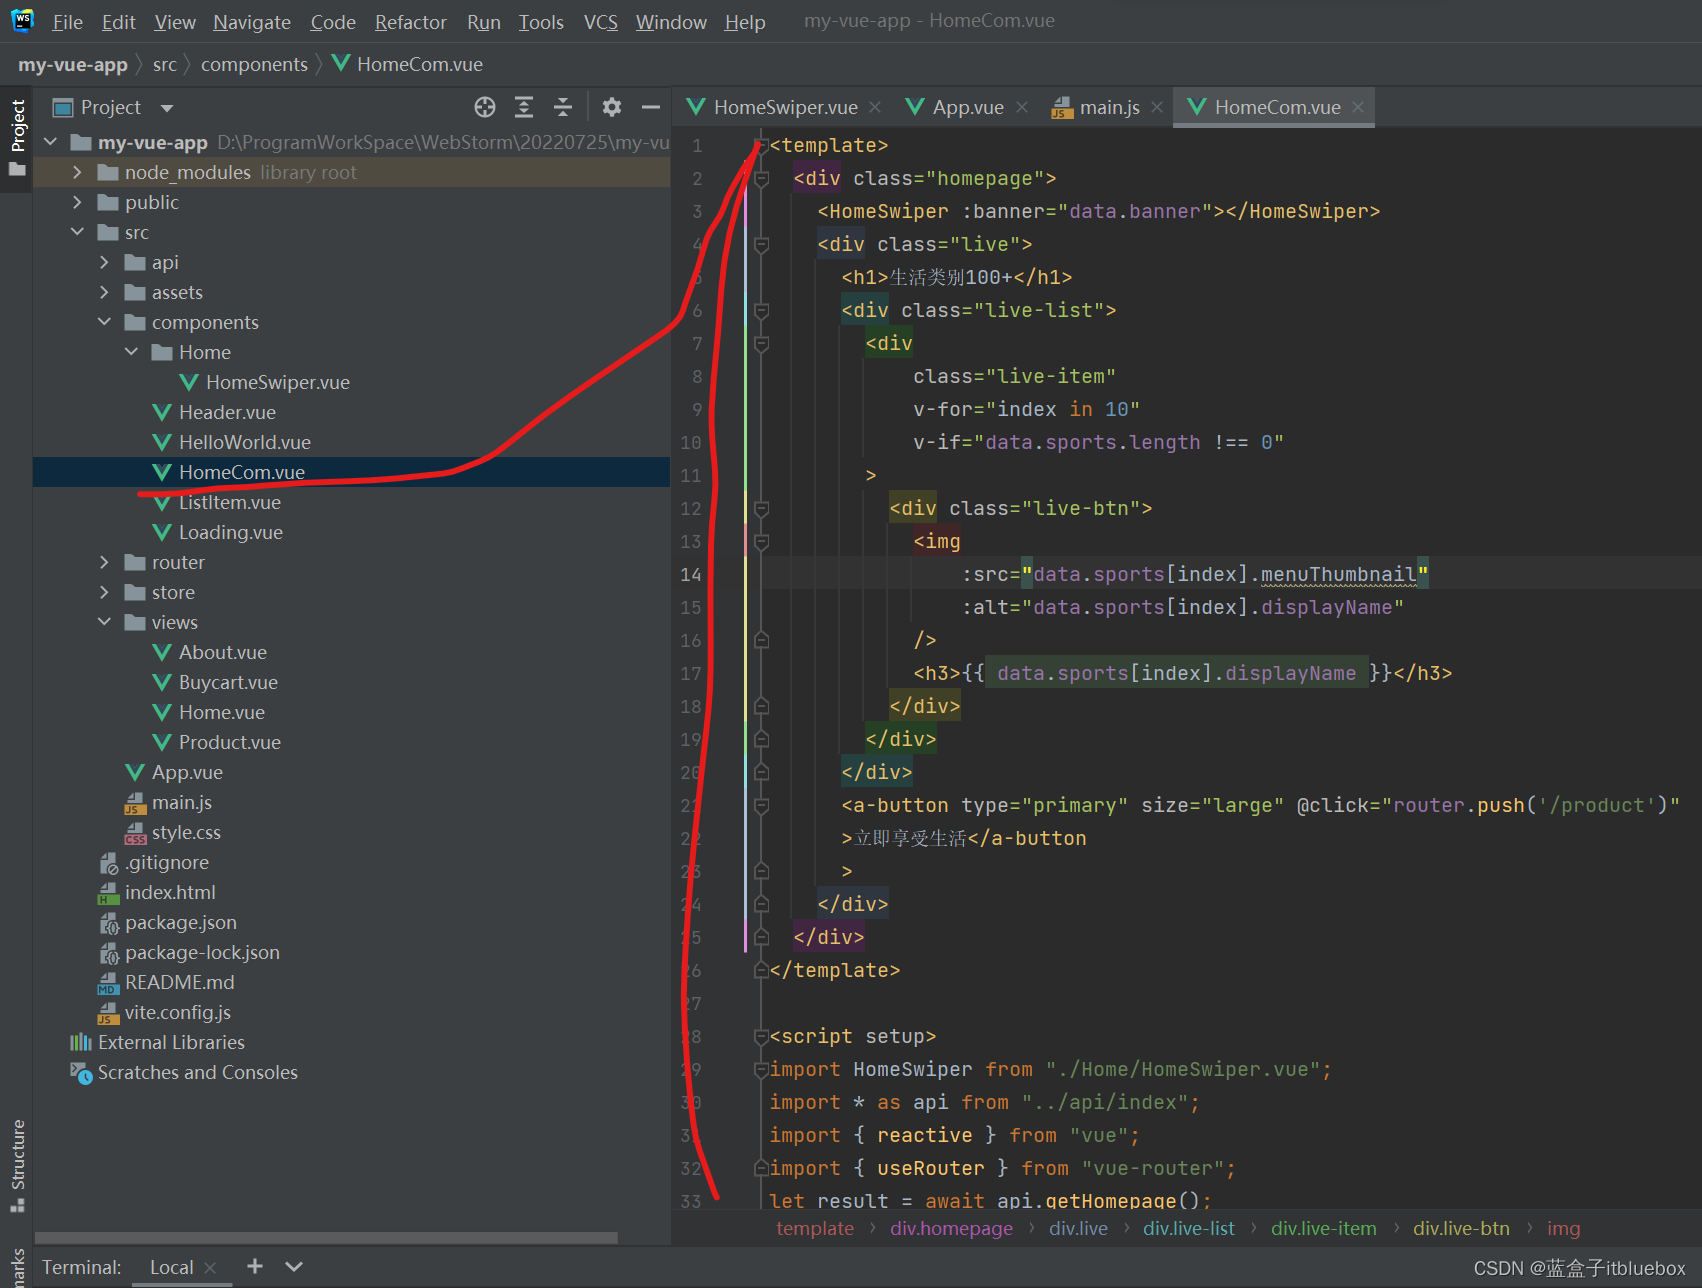
Task: Switch to the App.vue editor tab
Action: [x=967, y=107]
